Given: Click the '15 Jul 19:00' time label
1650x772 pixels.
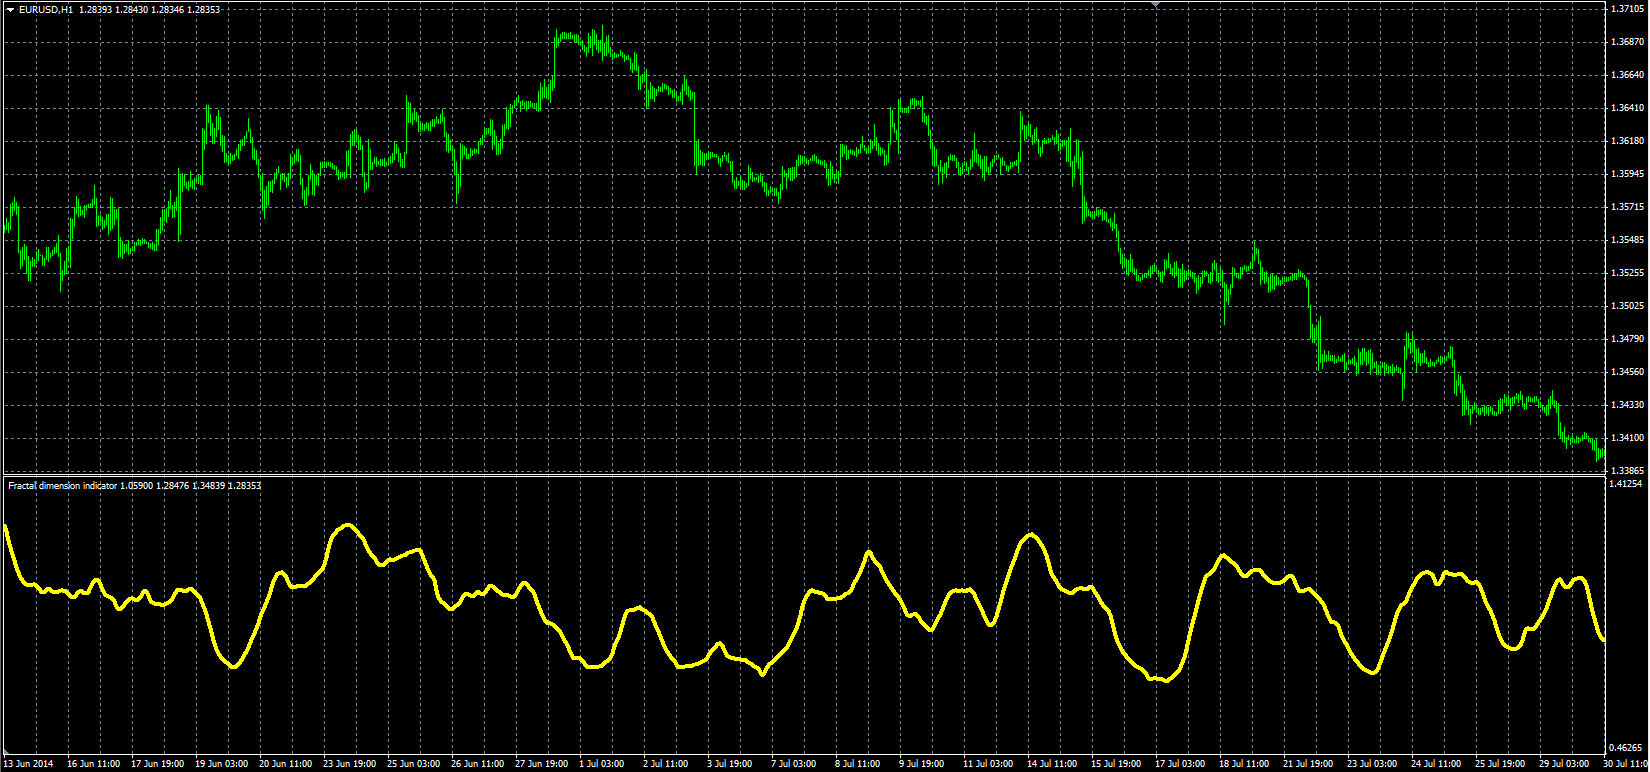Looking at the screenshot, I should click(1118, 764).
